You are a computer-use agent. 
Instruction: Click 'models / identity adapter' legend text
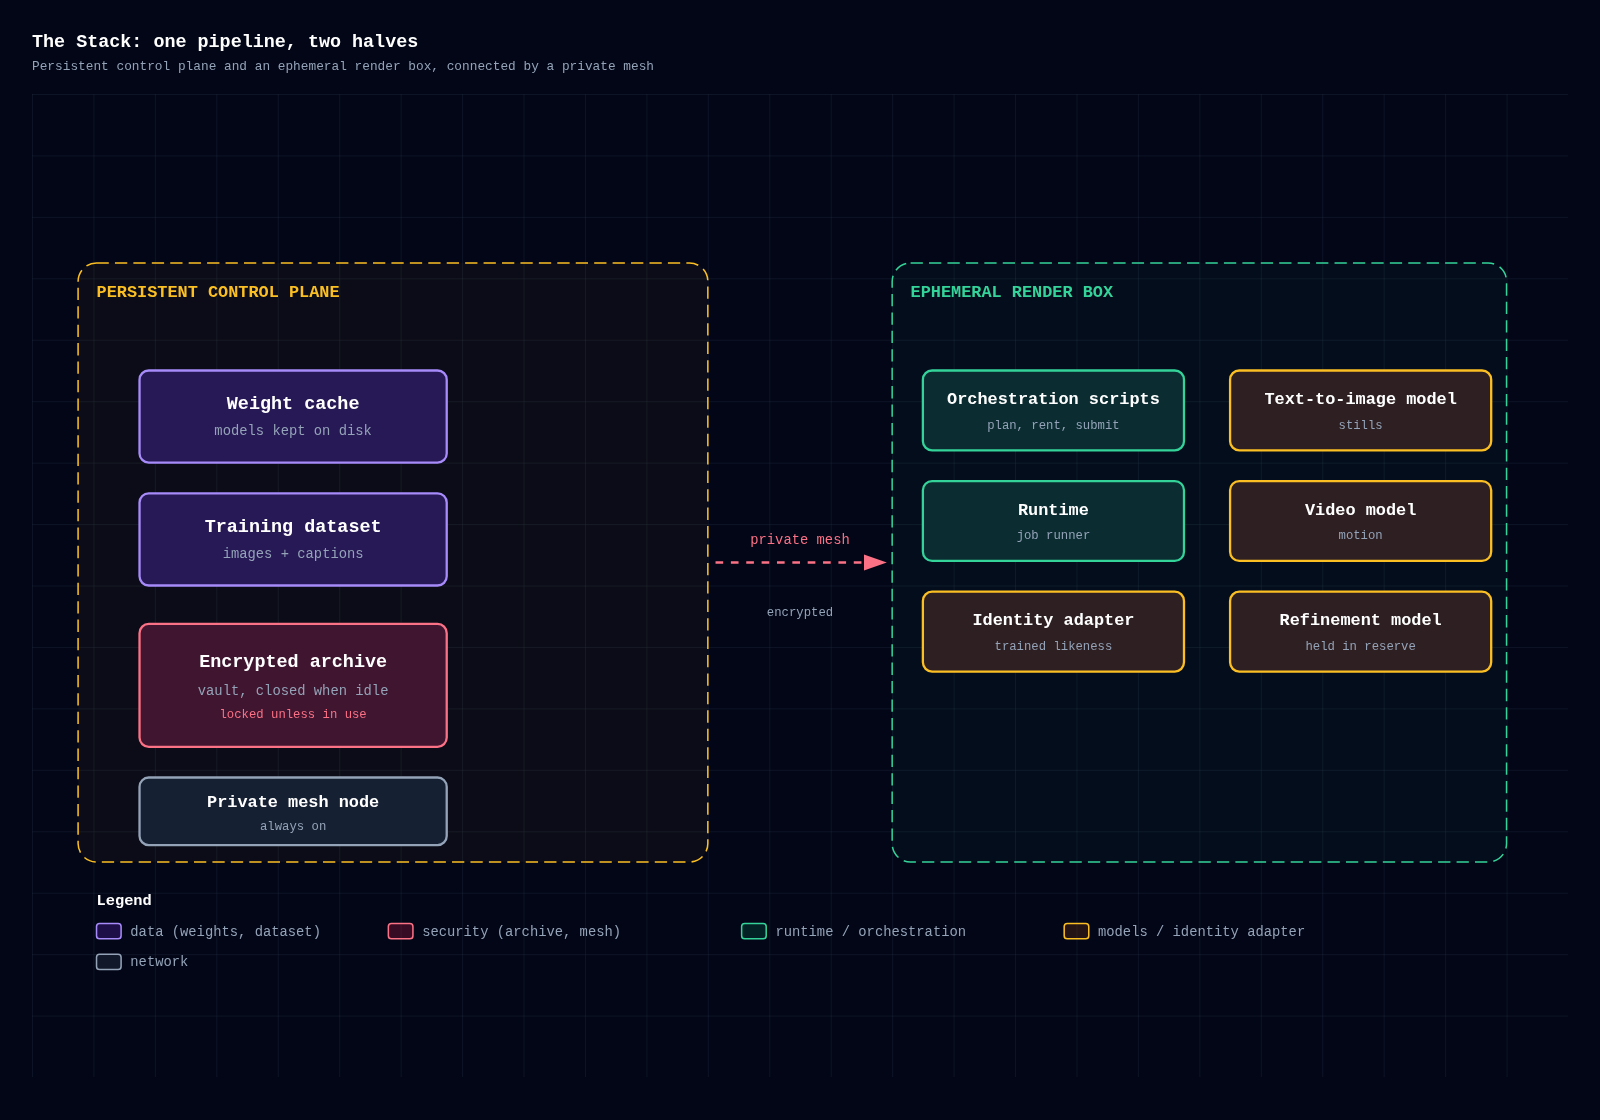[x=1201, y=932]
